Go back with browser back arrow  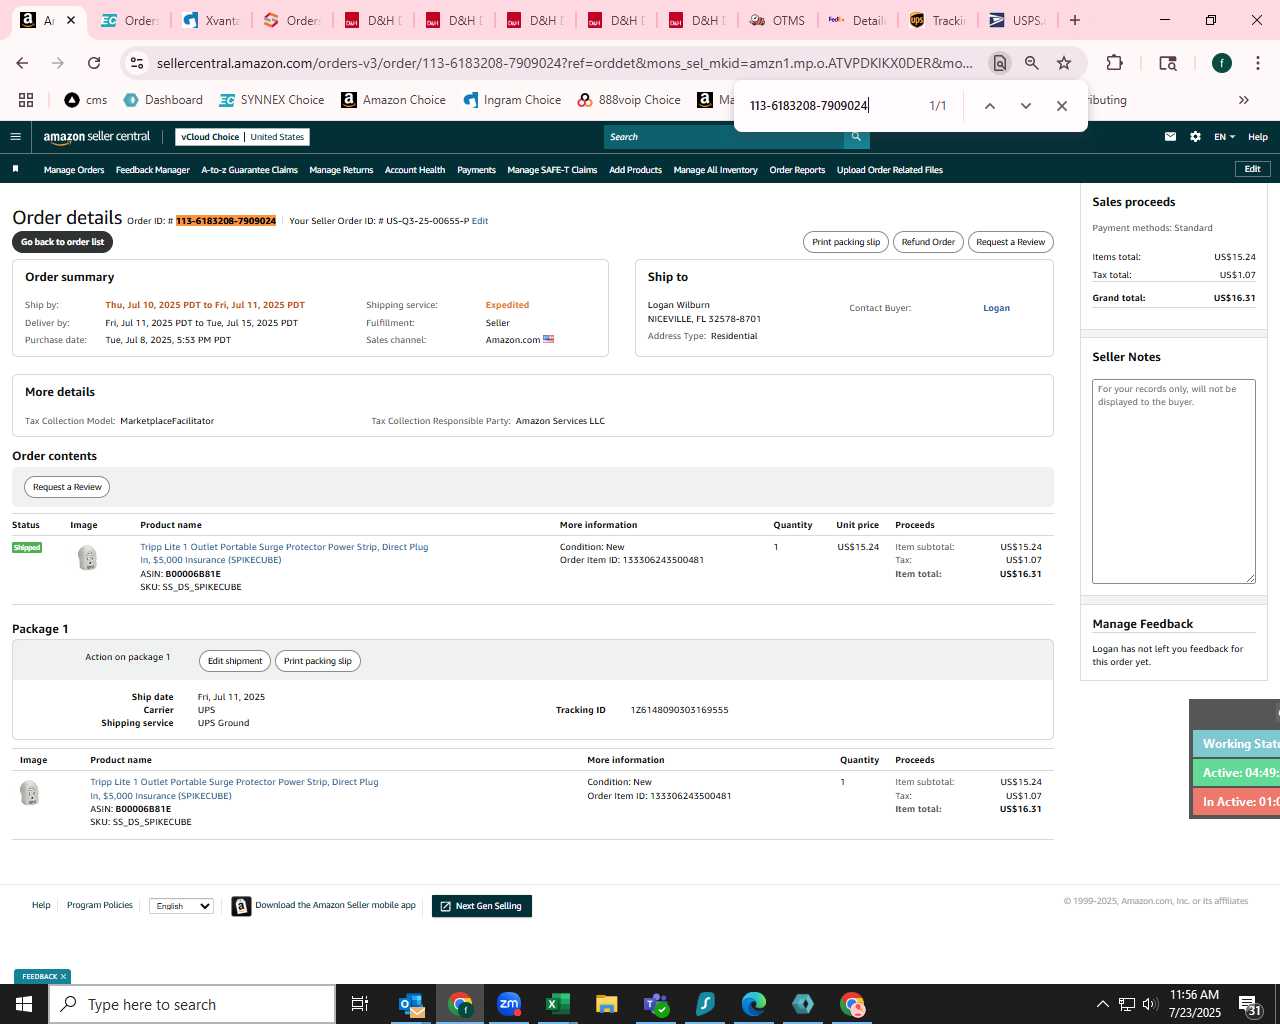(x=22, y=63)
